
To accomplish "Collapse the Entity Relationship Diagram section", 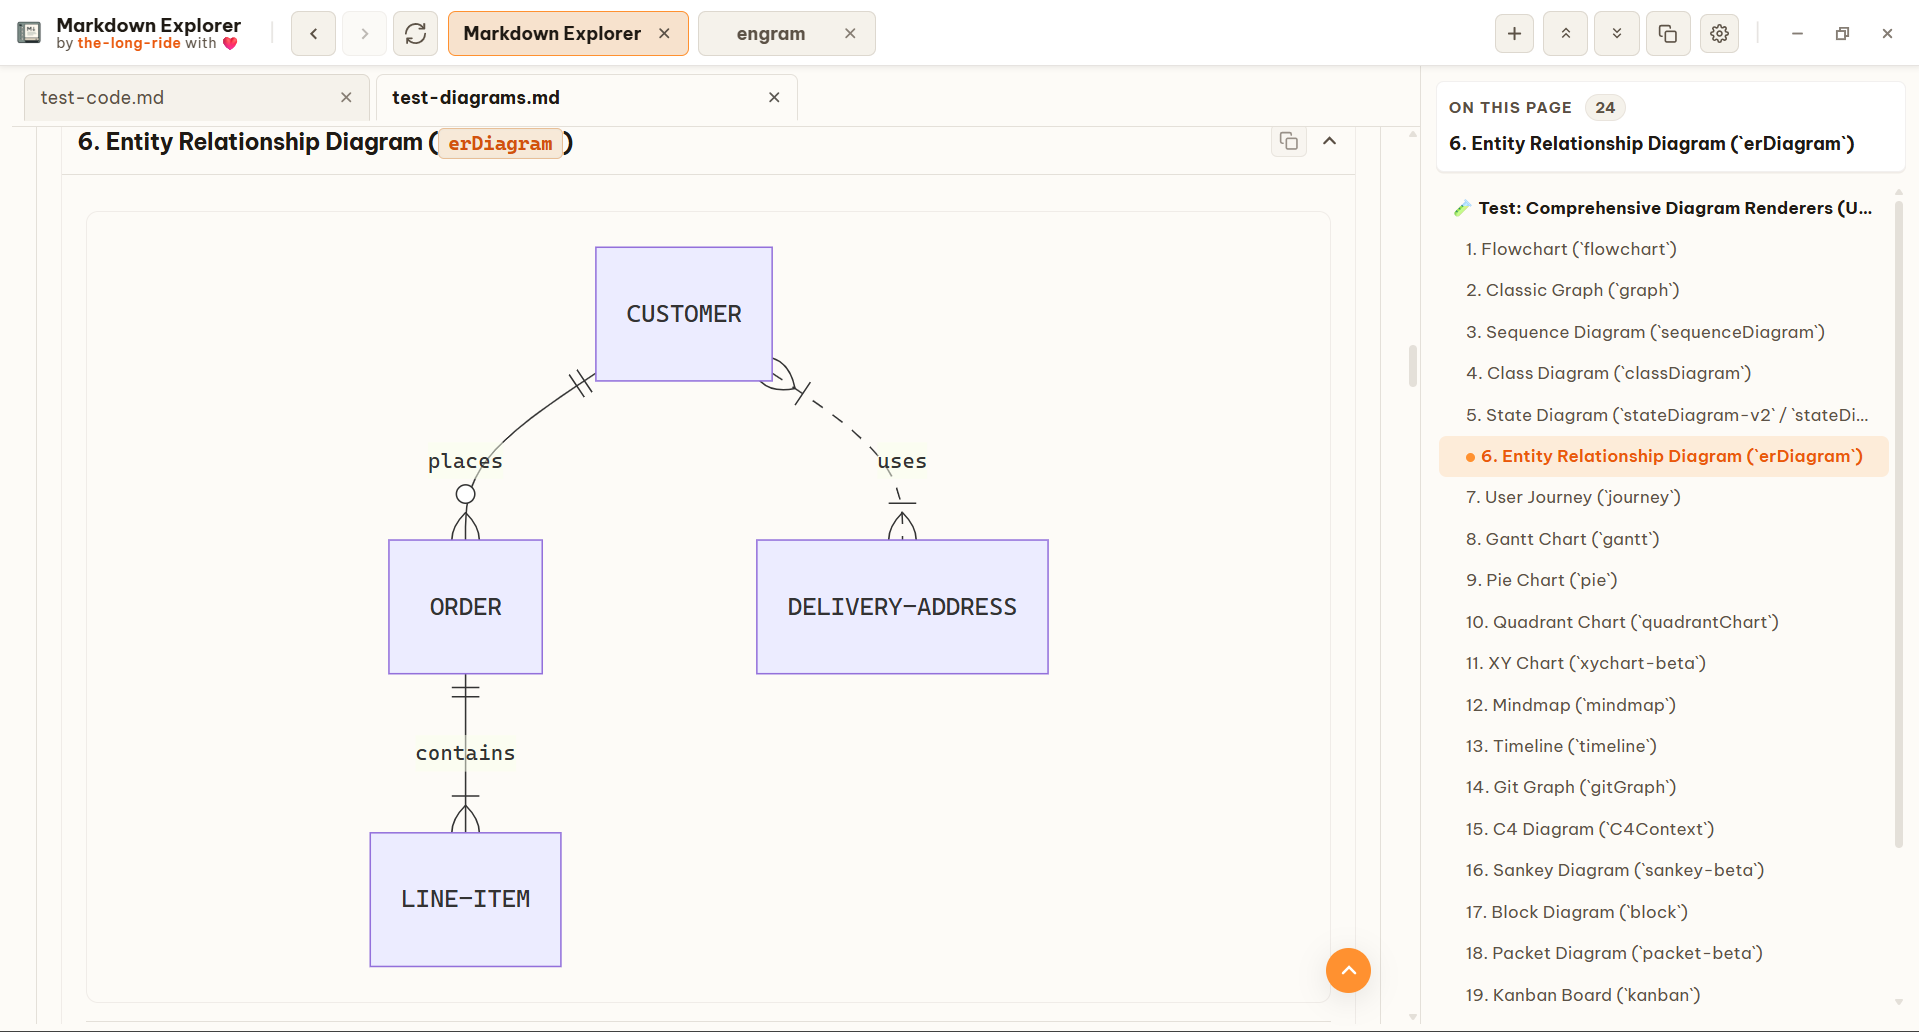I will 1329,141.
